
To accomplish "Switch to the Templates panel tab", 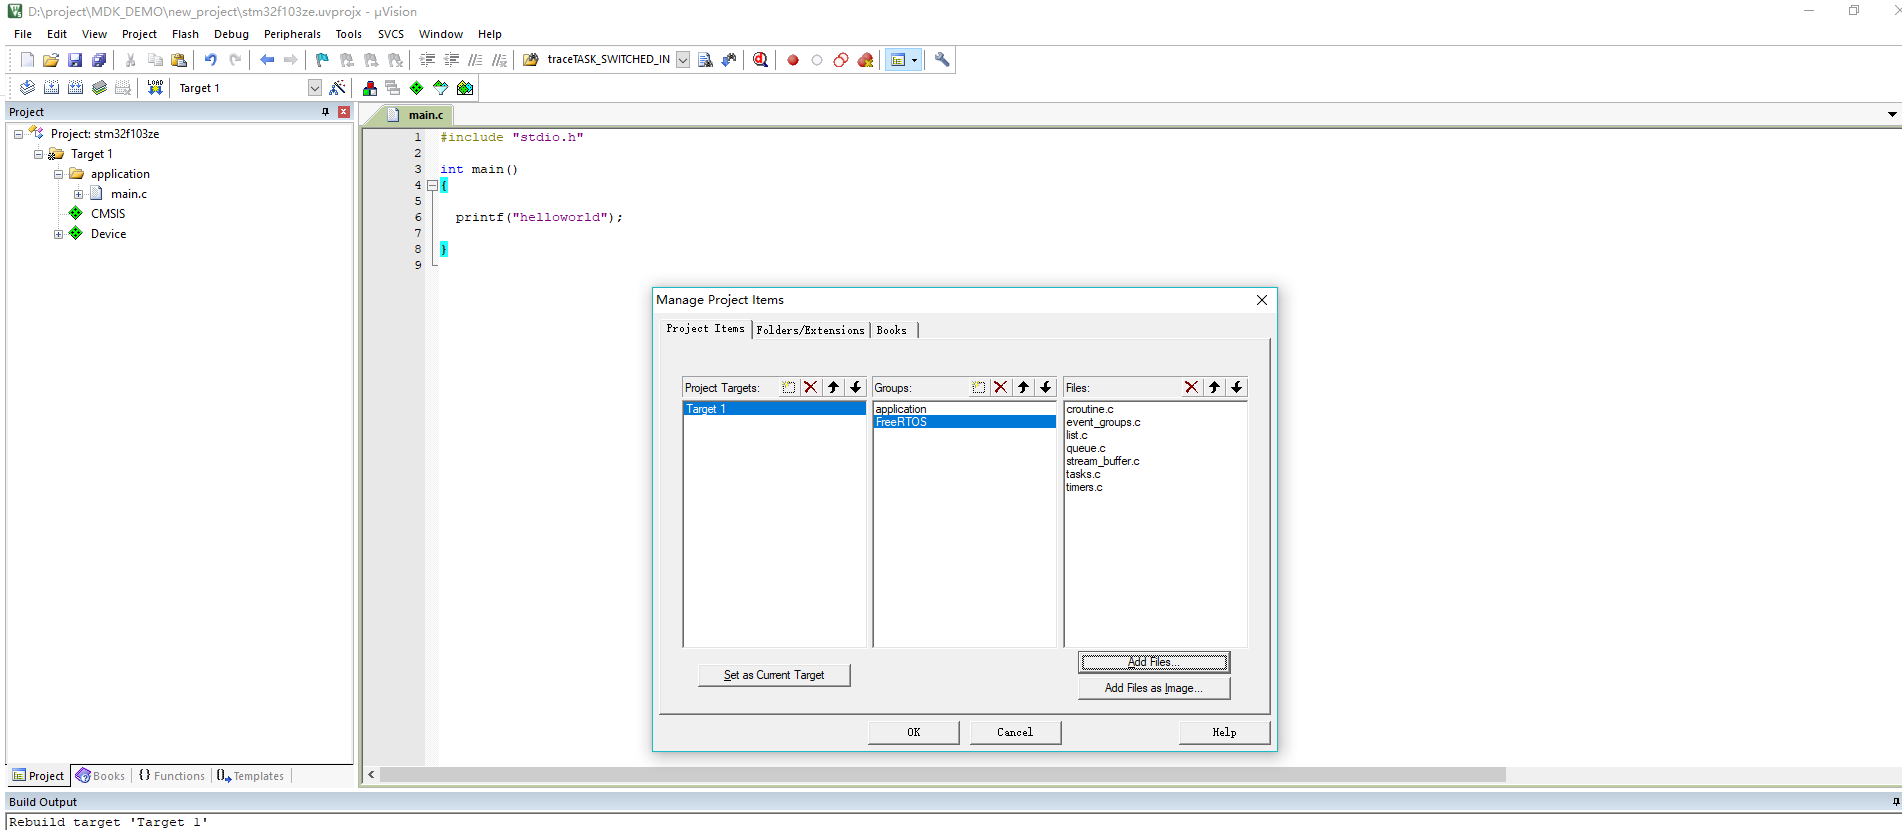I will pyautogui.click(x=250, y=776).
